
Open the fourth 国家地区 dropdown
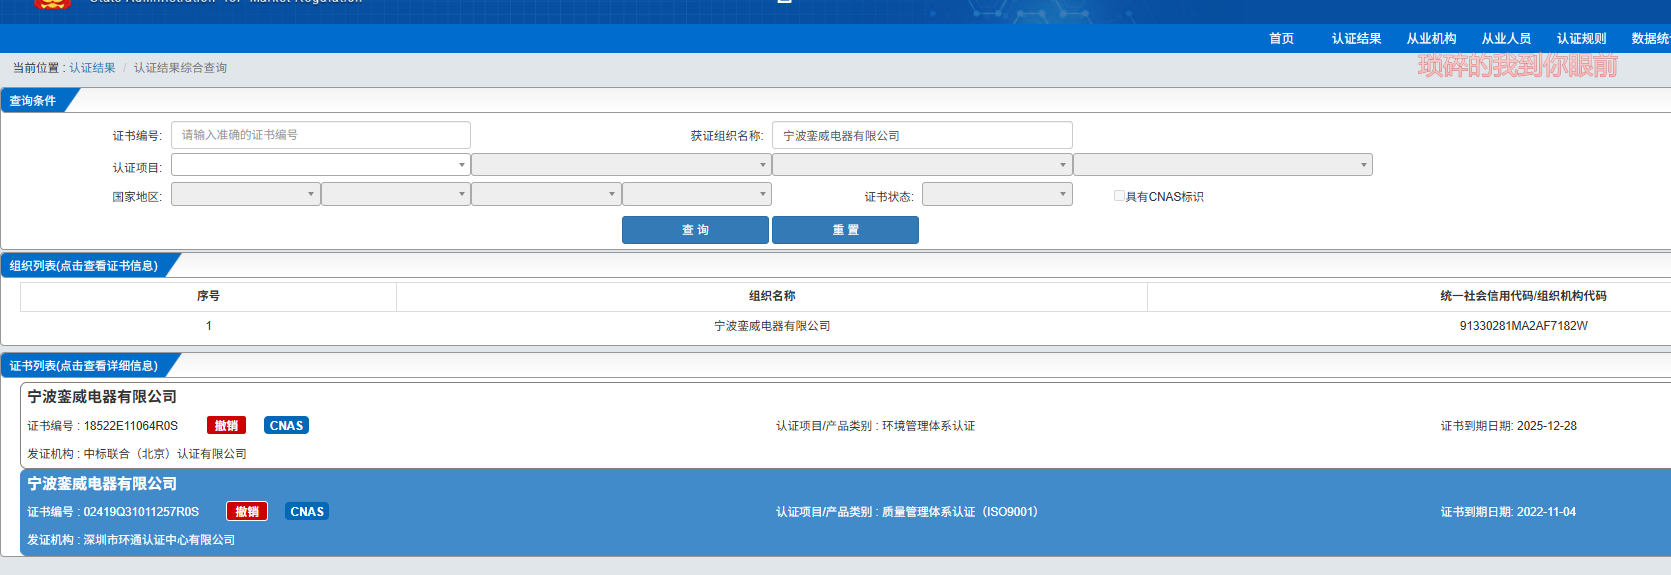[x=697, y=194]
